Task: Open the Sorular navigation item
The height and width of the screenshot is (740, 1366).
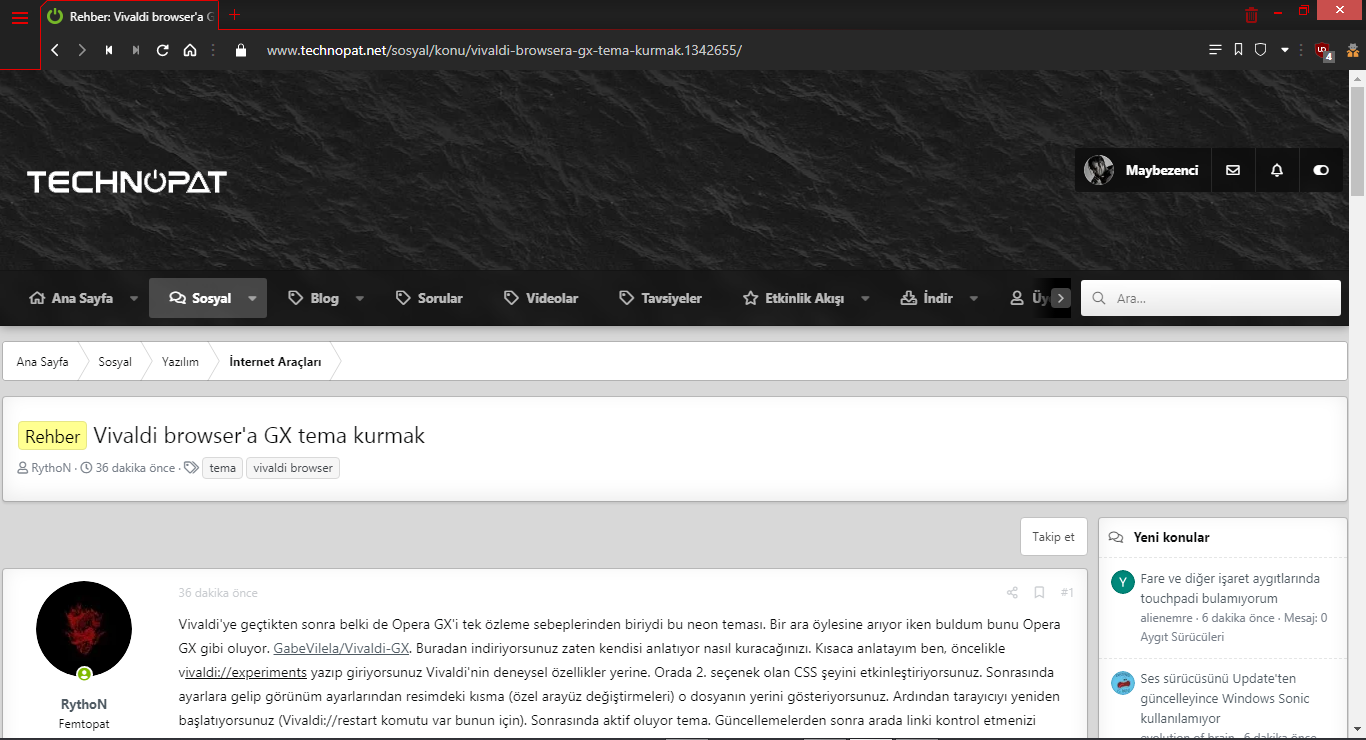Action: click(x=429, y=298)
